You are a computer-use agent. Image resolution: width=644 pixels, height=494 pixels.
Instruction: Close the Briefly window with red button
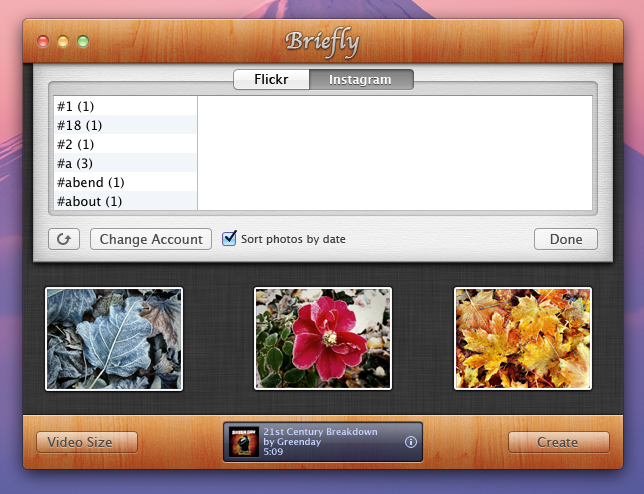[x=43, y=41]
